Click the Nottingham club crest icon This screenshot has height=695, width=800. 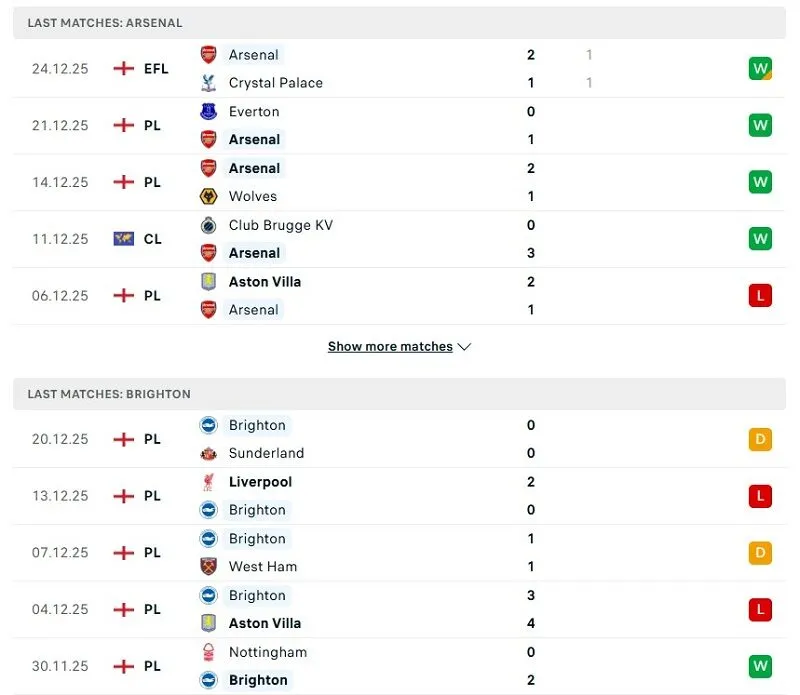coord(208,652)
